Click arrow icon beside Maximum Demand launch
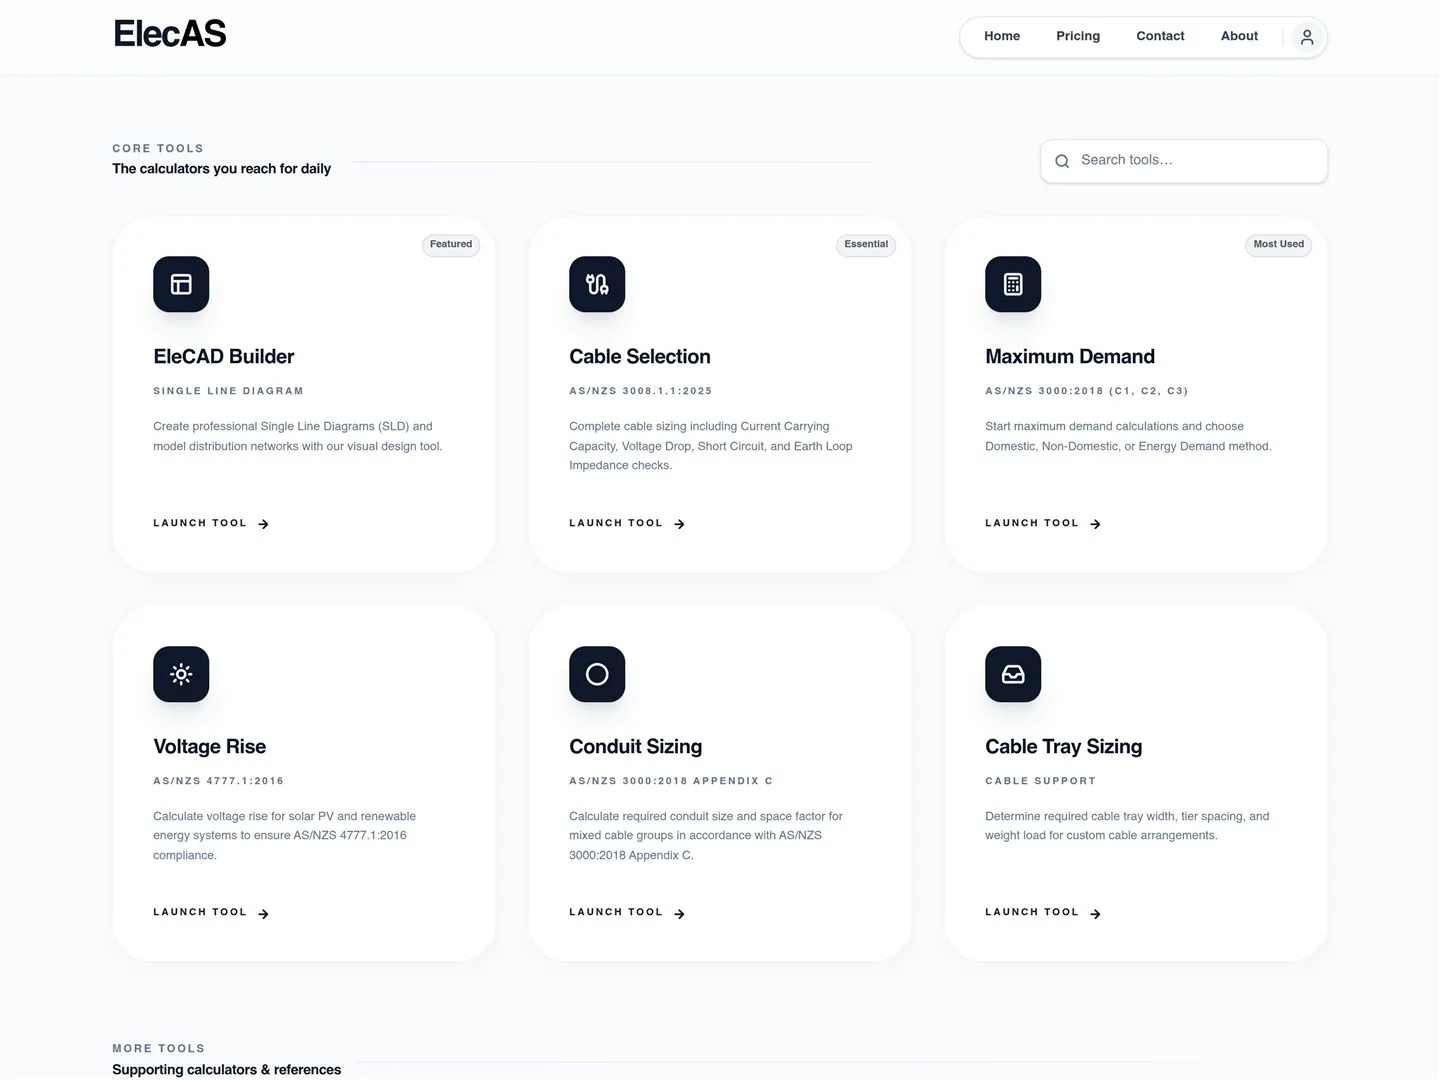1440x1080 pixels. pyautogui.click(x=1095, y=524)
